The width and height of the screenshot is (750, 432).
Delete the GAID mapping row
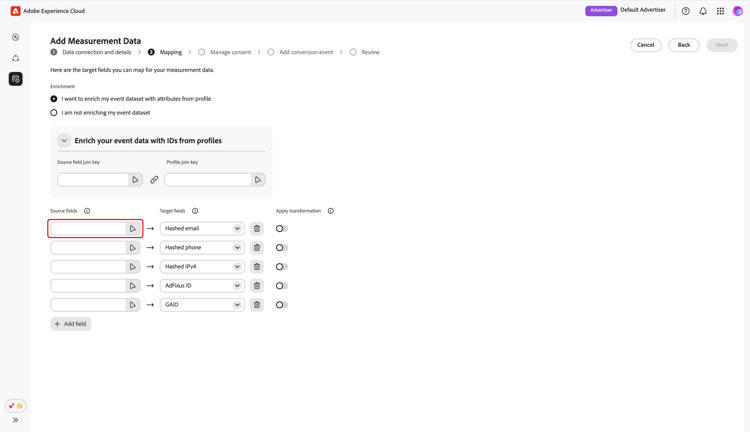[x=257, y=305]
